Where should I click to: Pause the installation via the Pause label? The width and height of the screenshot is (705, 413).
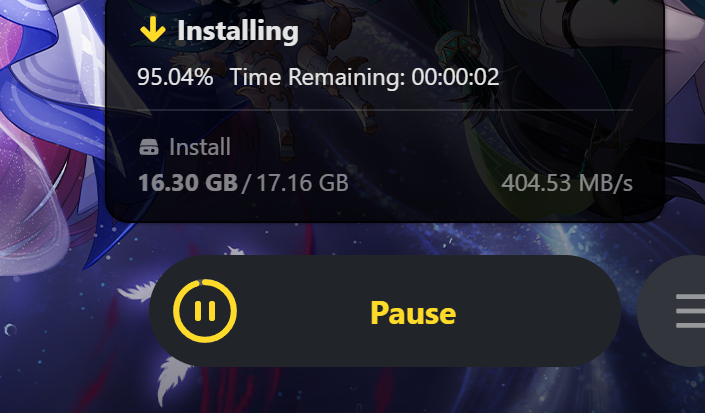click(x=413, y=313)
